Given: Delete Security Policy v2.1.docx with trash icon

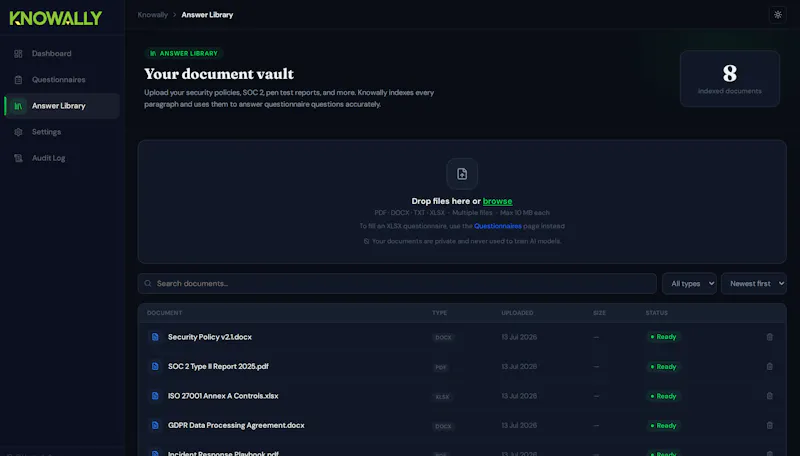Looking at the screenshot, I should (x=769, y=337).
